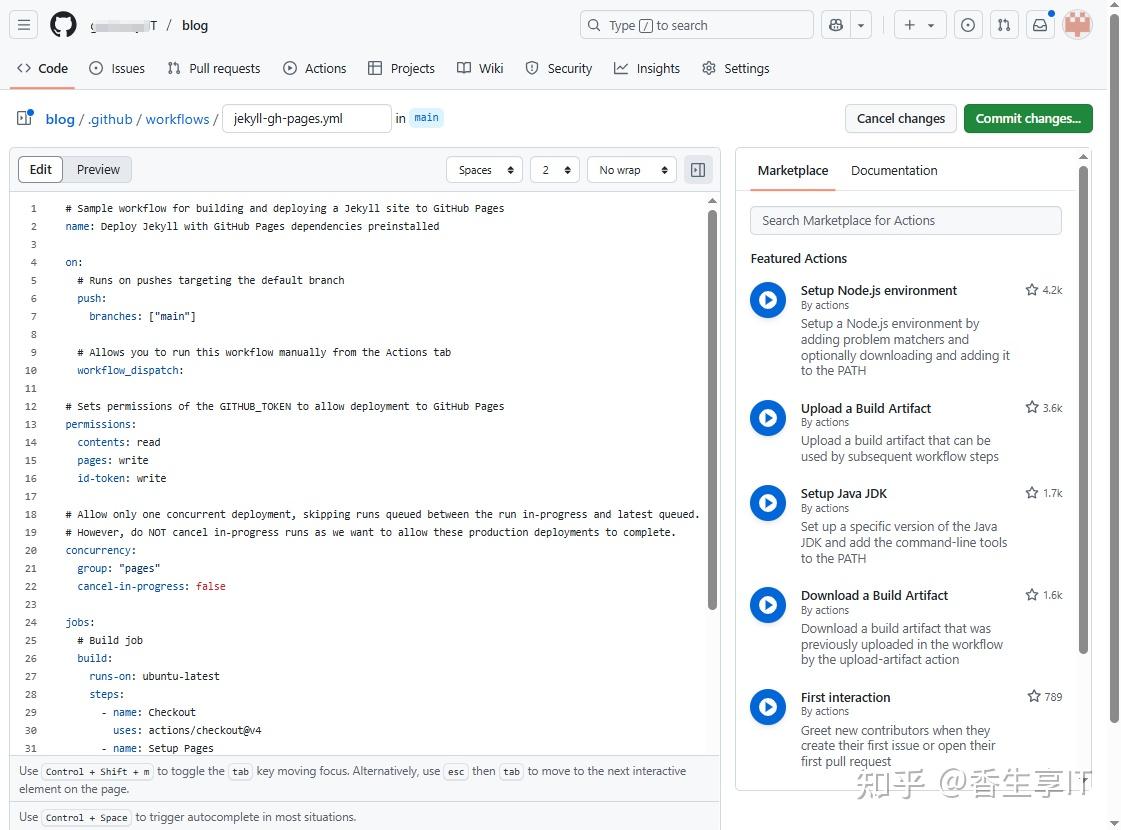The image size is (1121, 830).
Task: Open the hamburger navigation menu
Action: 24,25
